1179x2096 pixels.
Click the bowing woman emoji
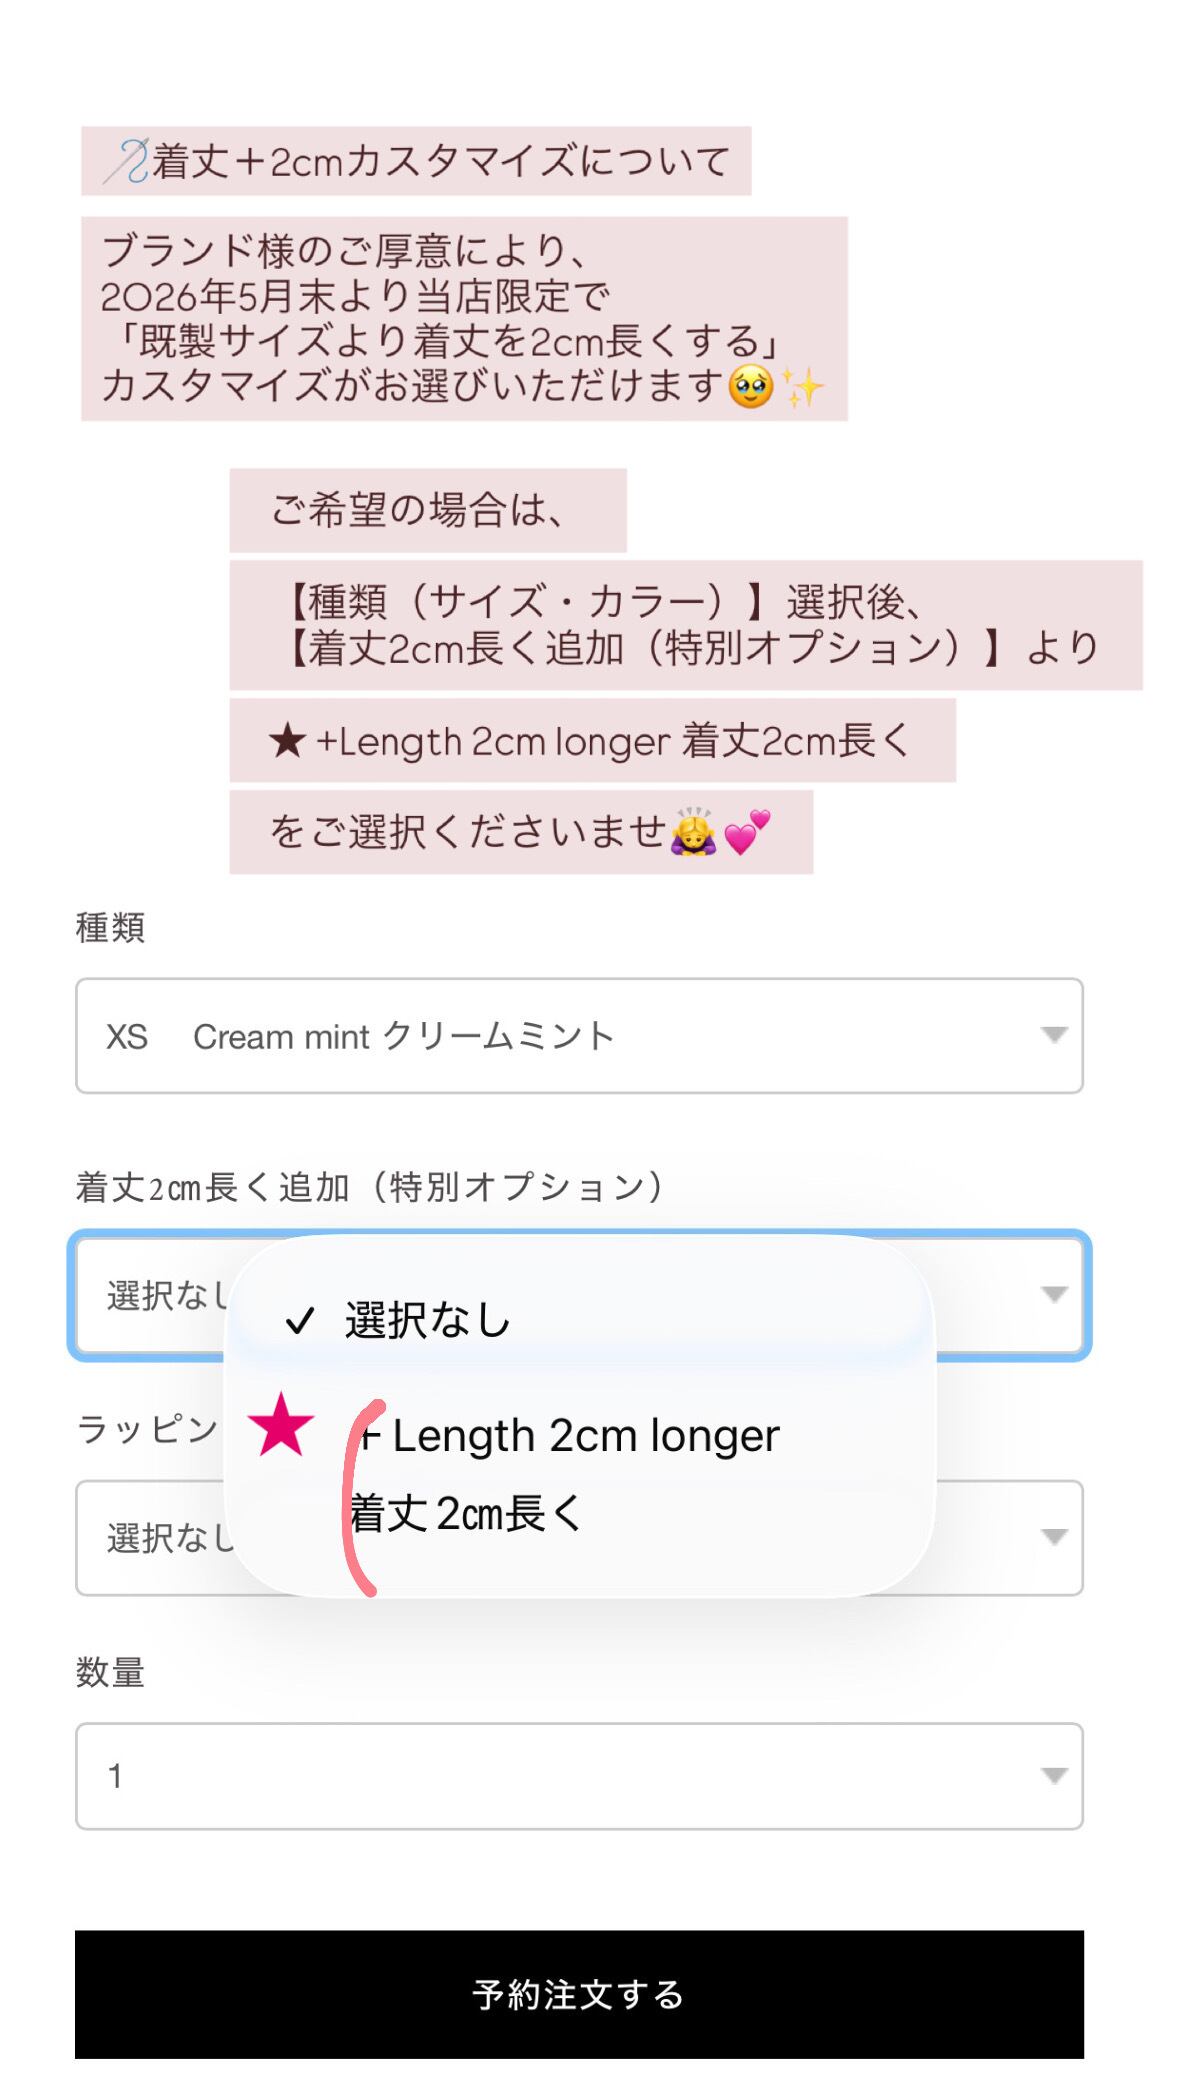(x=693, y=831)
